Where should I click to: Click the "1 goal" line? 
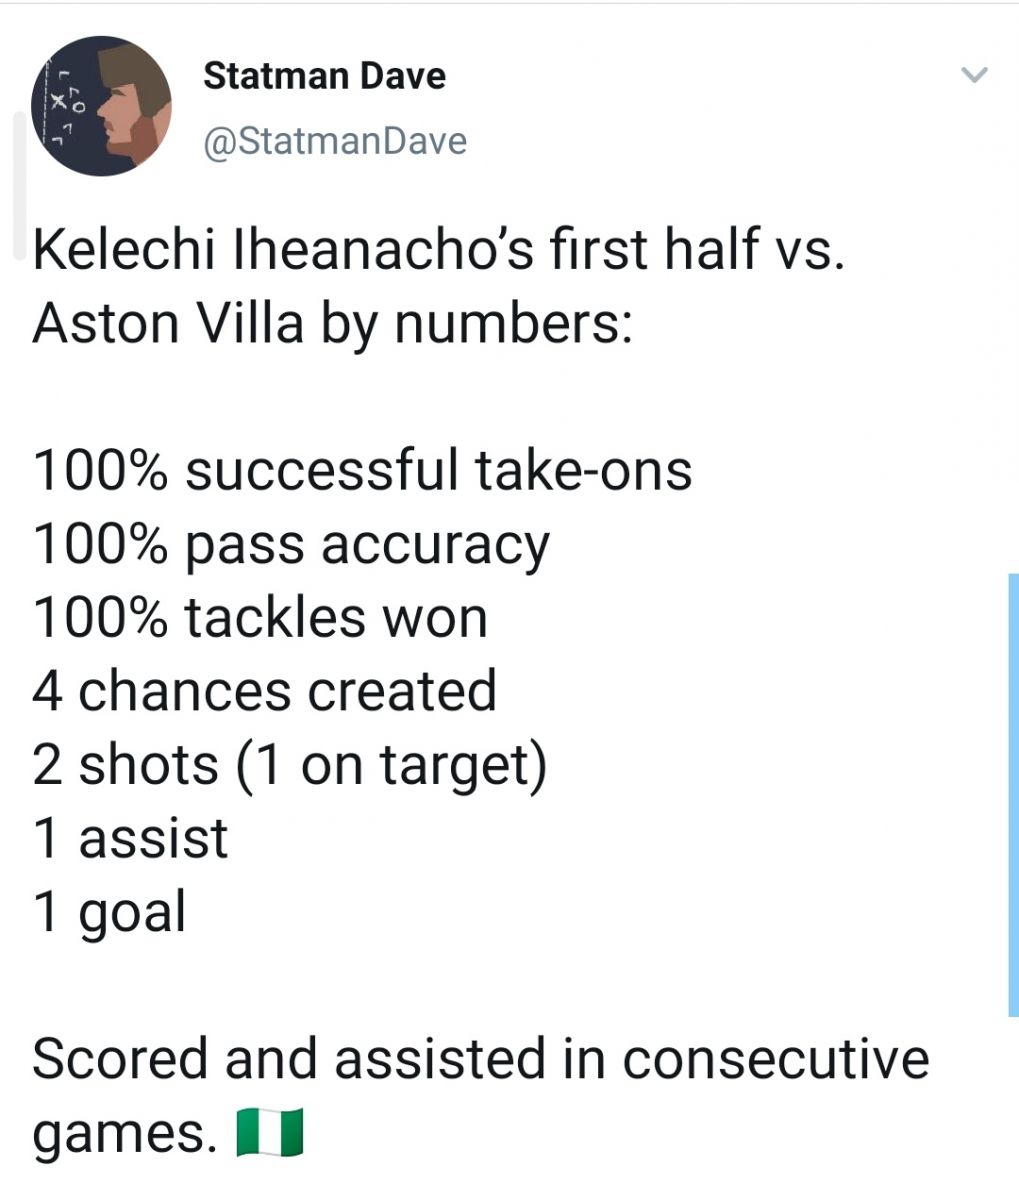[x=110, y=913]
